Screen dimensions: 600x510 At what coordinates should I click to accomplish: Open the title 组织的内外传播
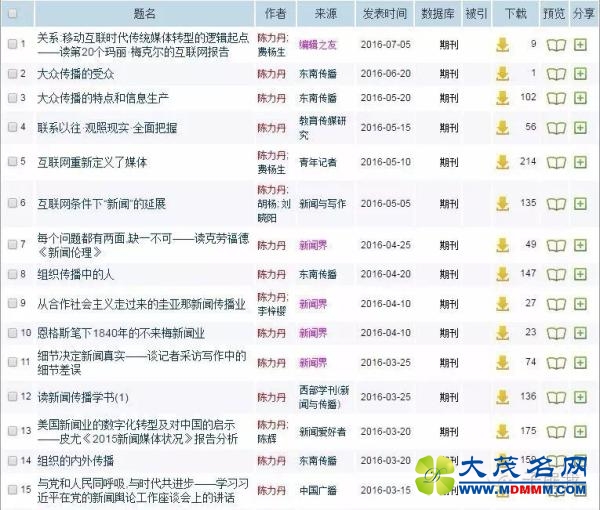coord(75,461)
